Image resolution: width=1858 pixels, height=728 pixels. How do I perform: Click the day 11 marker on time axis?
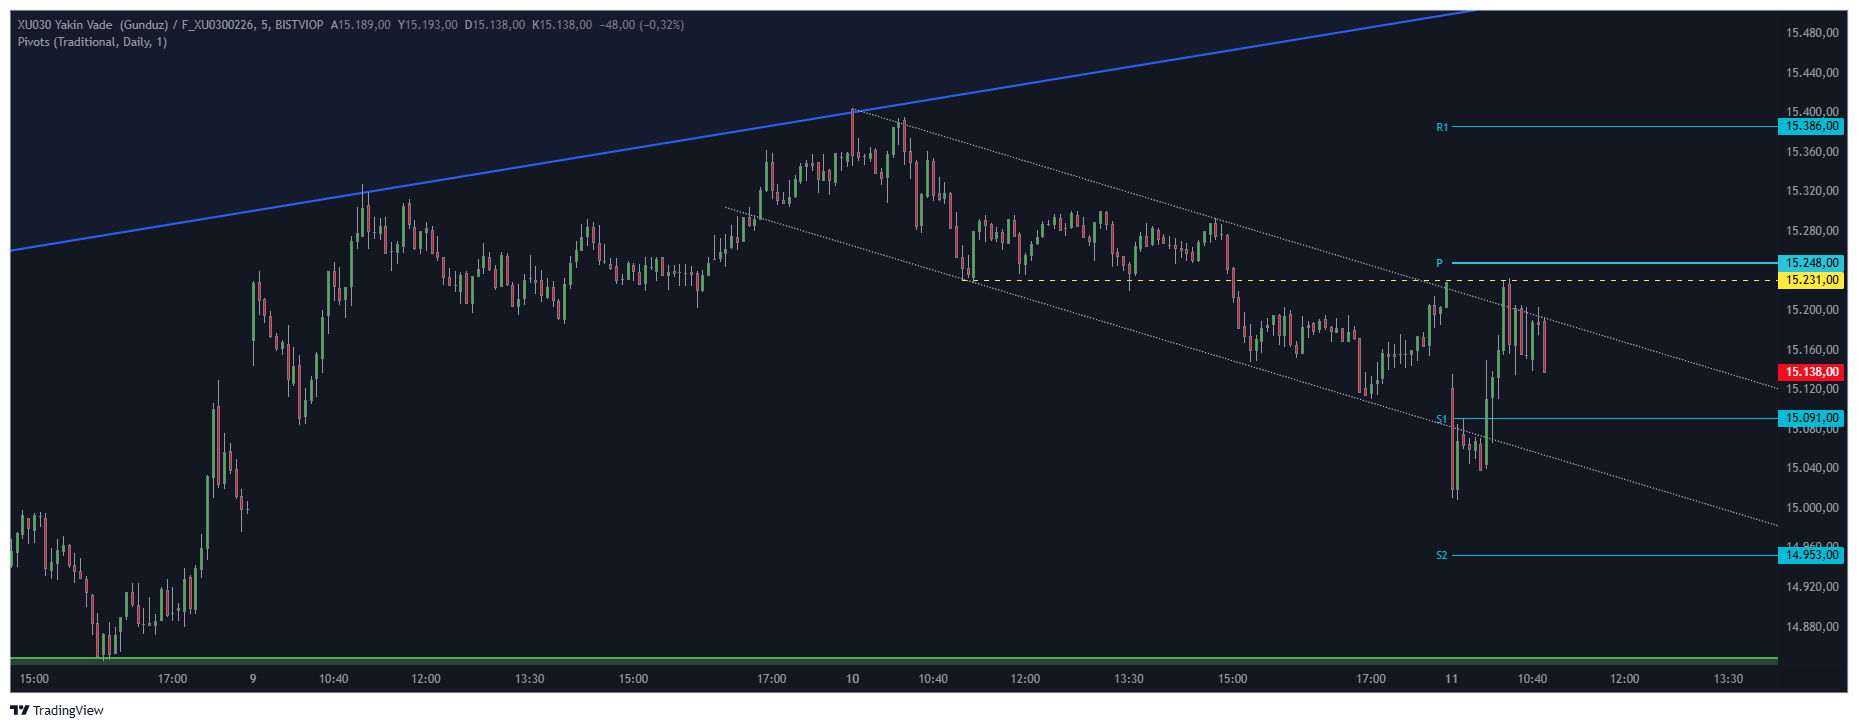pos(1451,679)
